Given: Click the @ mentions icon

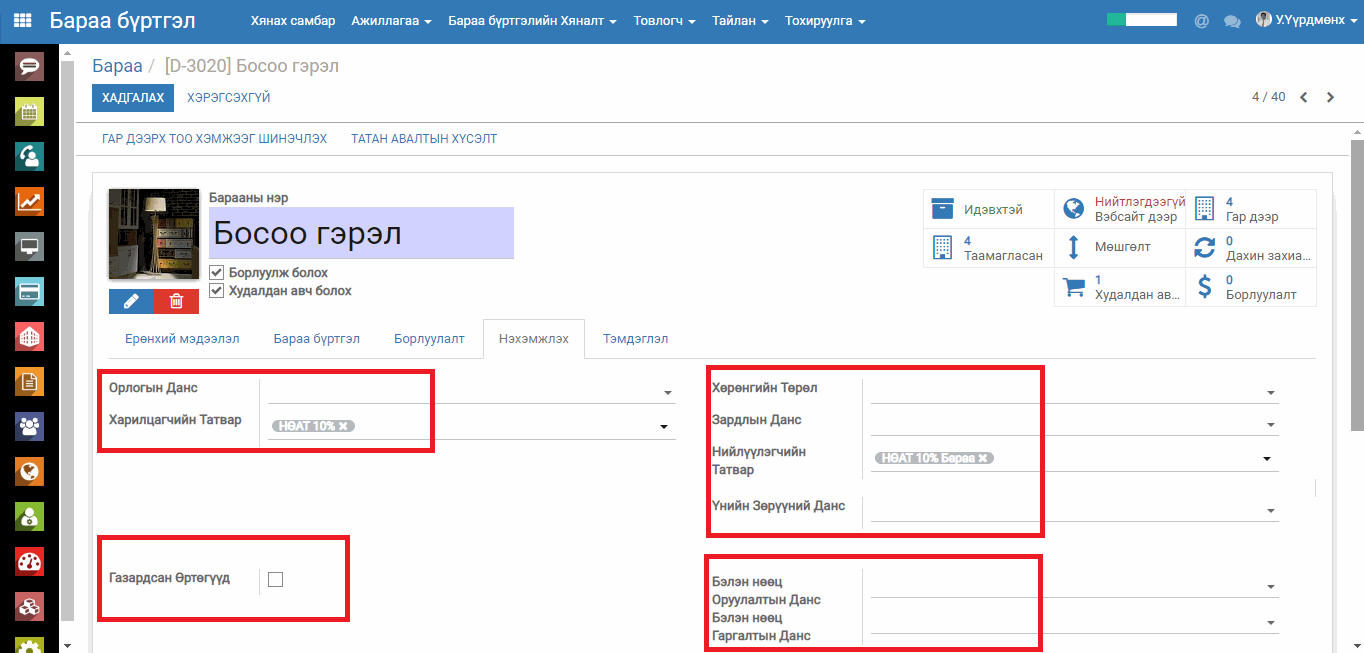Looking at the screenshot, I should [x=1202, y=21].
